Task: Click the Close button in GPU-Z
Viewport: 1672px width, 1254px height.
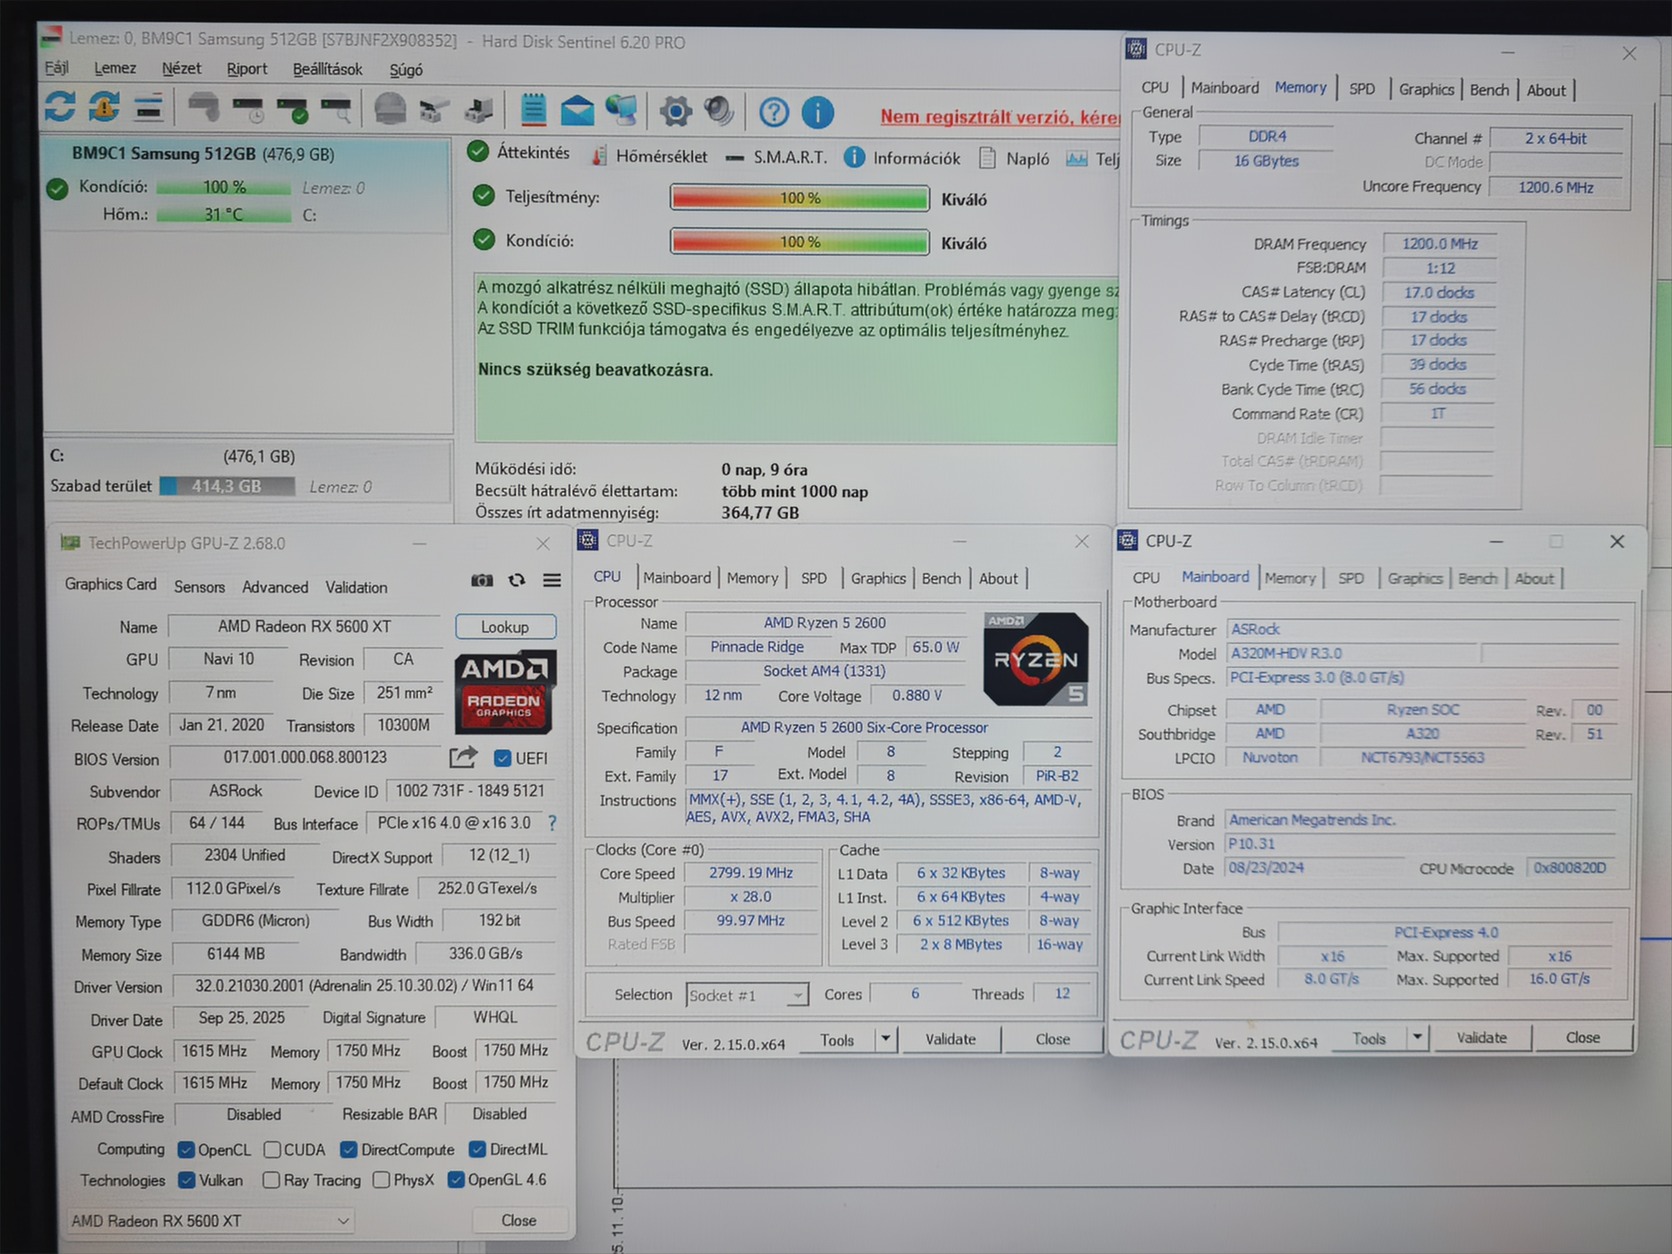Action: [x=519, y=1220]
